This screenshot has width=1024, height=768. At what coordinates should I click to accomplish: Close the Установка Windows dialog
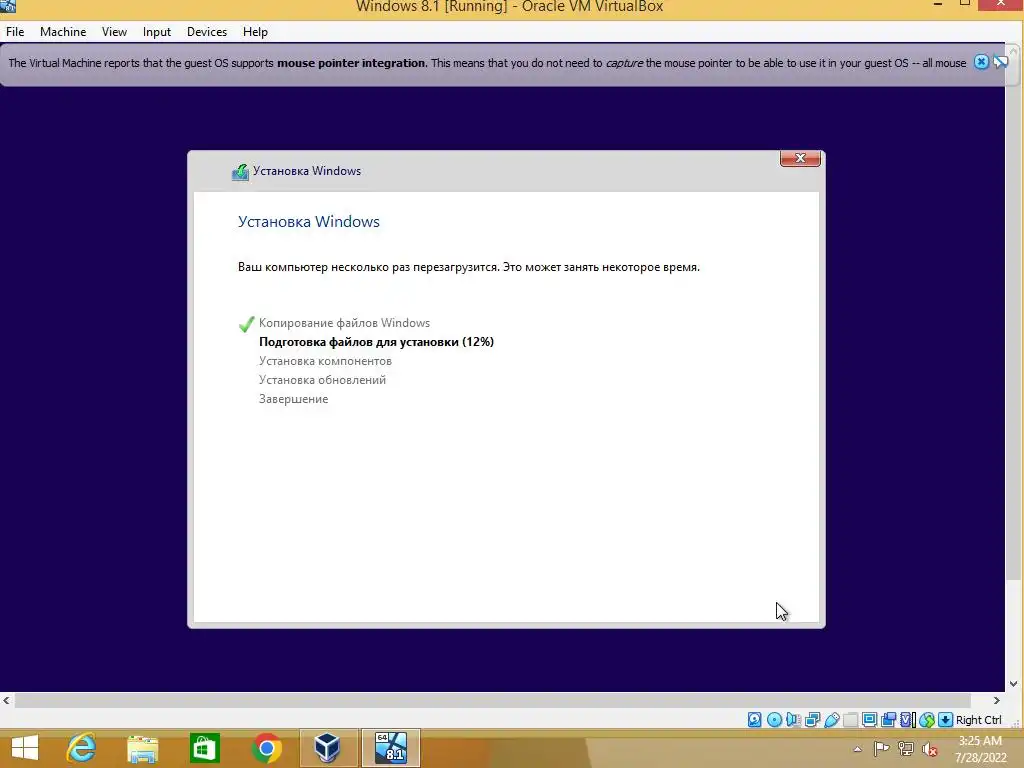click(800, 158)
